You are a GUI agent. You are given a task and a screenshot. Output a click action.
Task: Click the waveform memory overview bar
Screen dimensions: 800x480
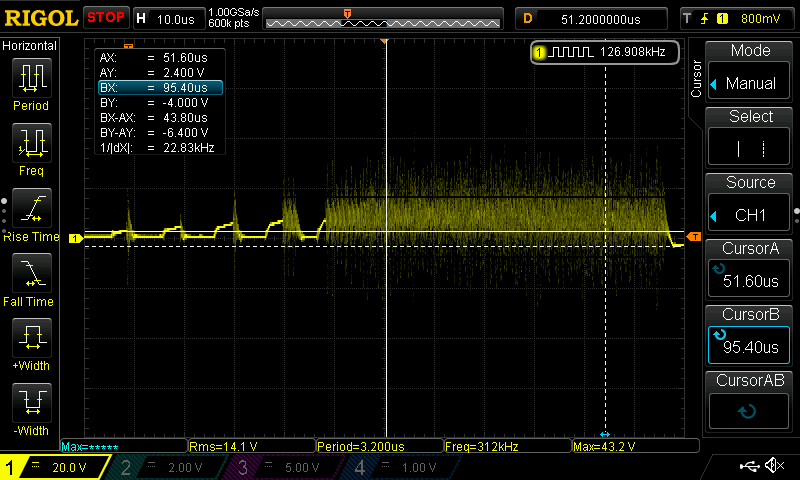383,21
